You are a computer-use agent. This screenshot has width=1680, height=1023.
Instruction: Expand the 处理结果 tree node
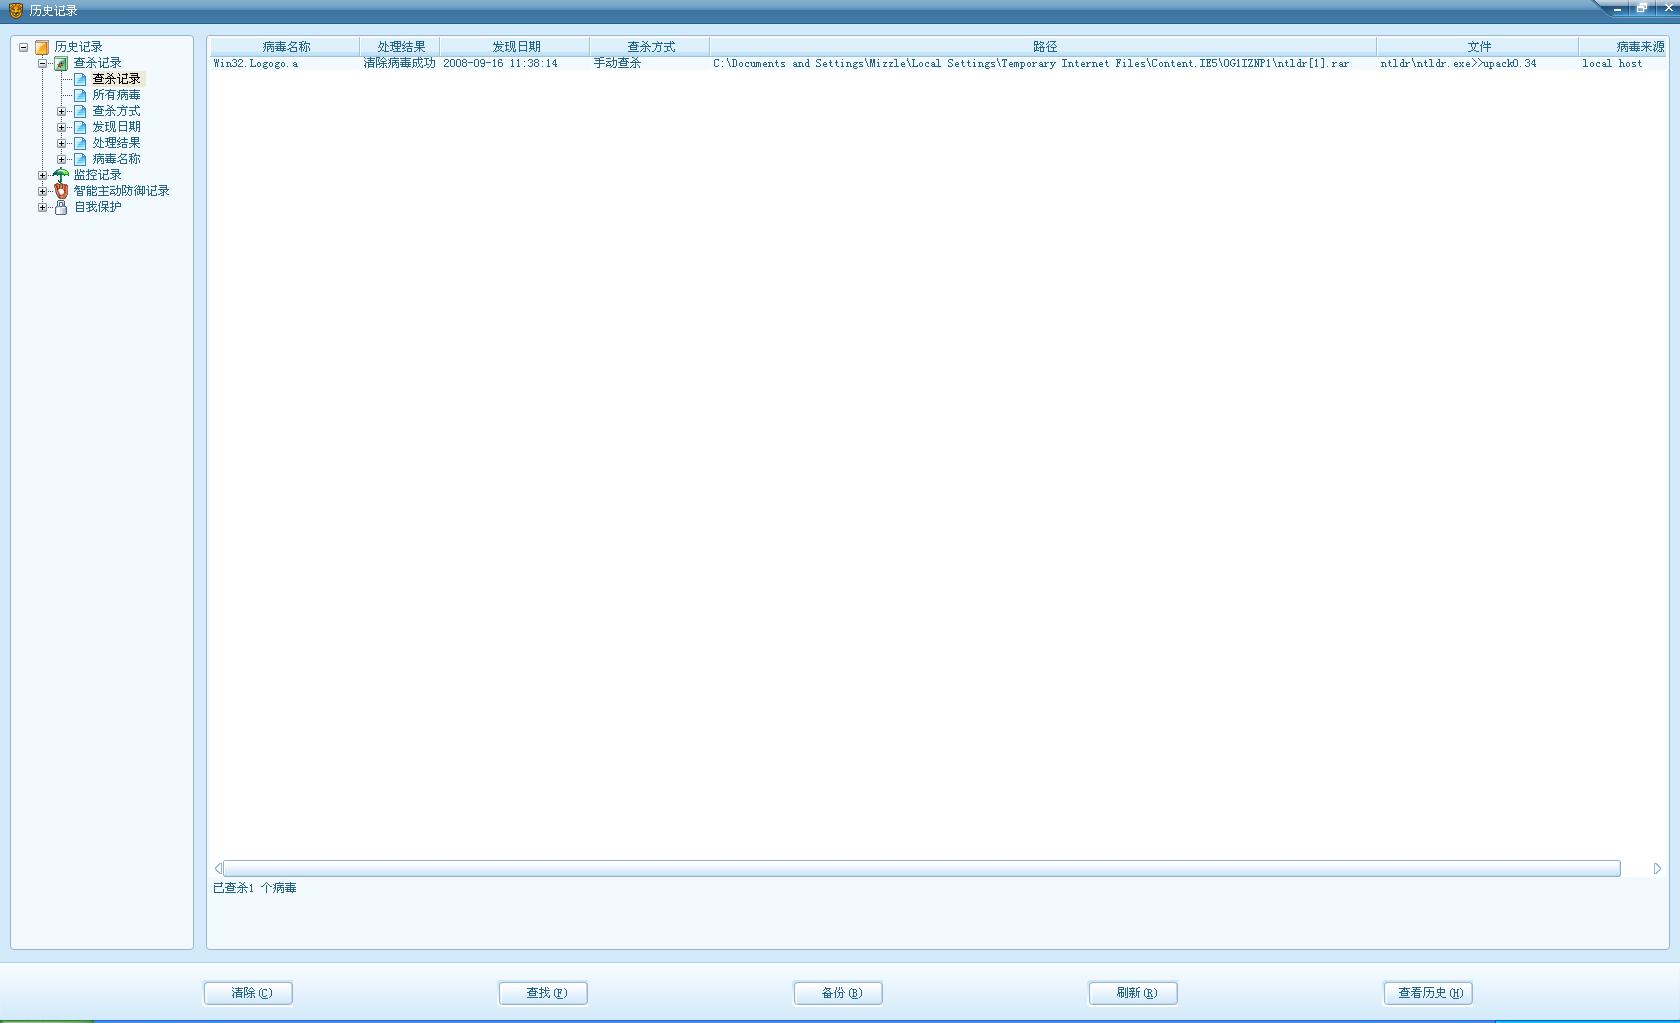coord(61,143)
